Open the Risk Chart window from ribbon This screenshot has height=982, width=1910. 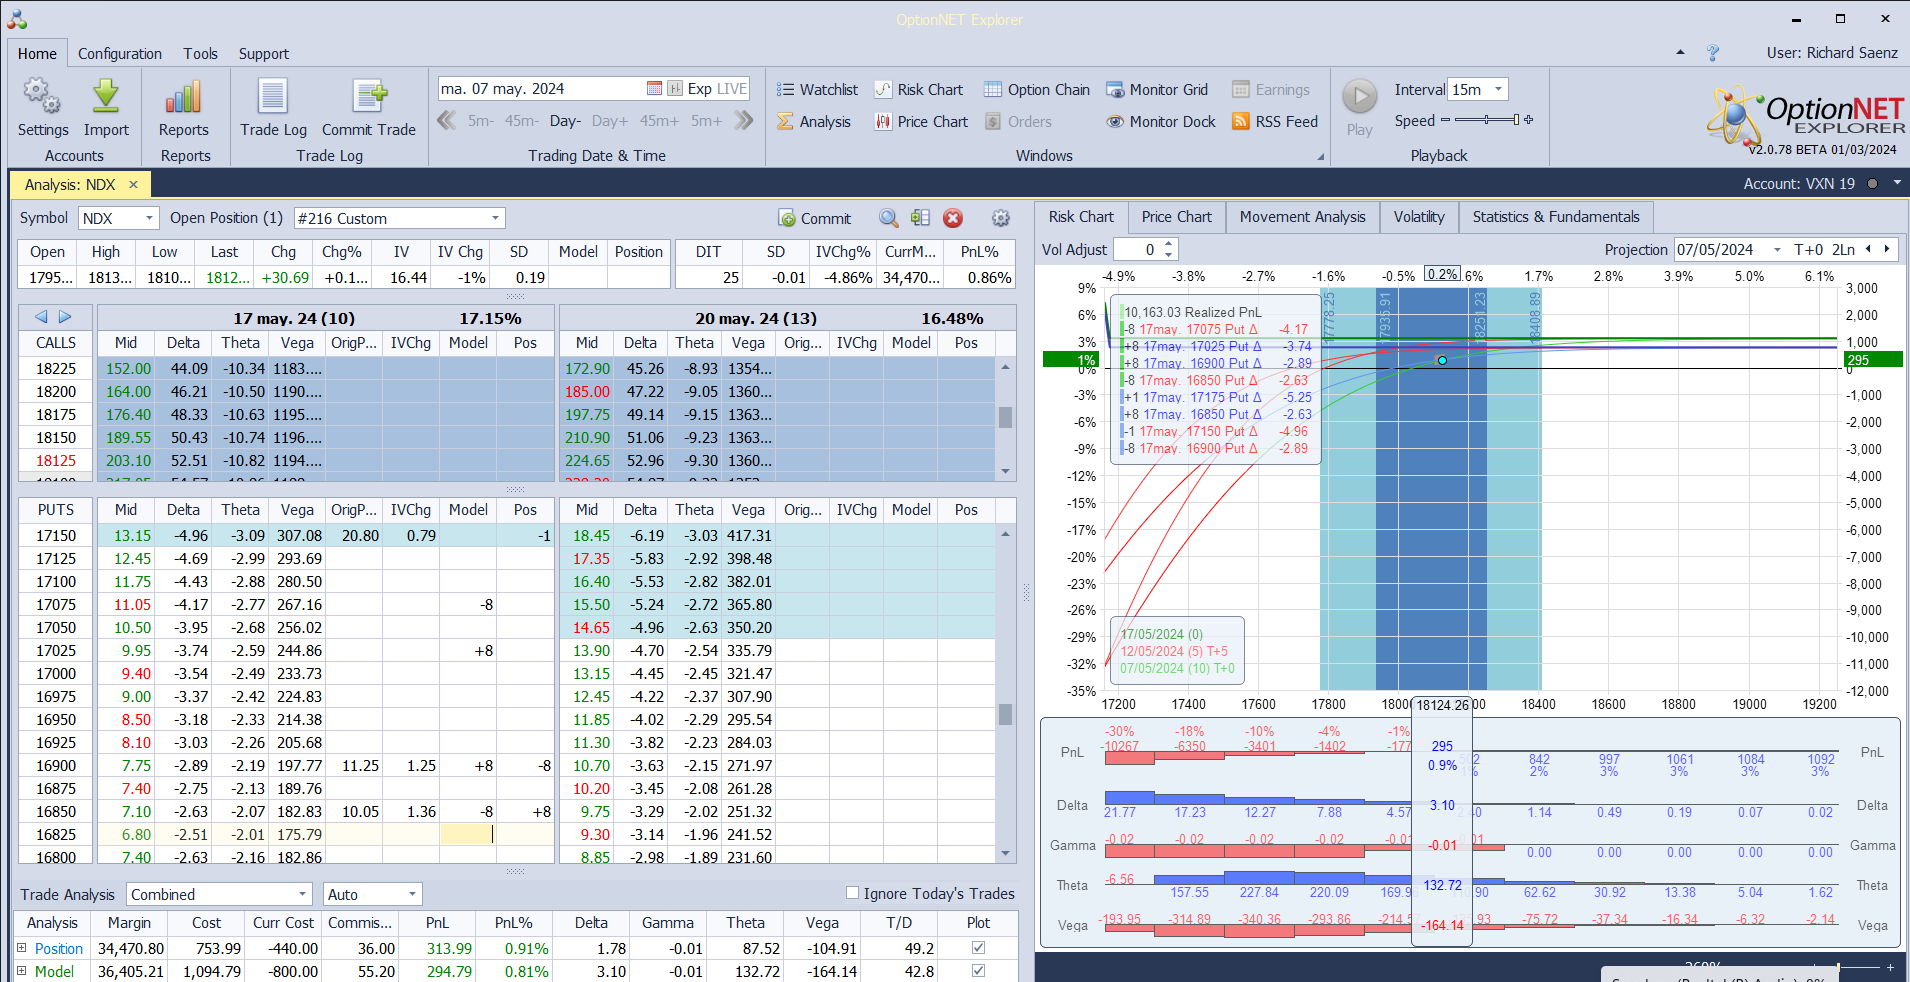pyautogui.click(x=919, y=89)
